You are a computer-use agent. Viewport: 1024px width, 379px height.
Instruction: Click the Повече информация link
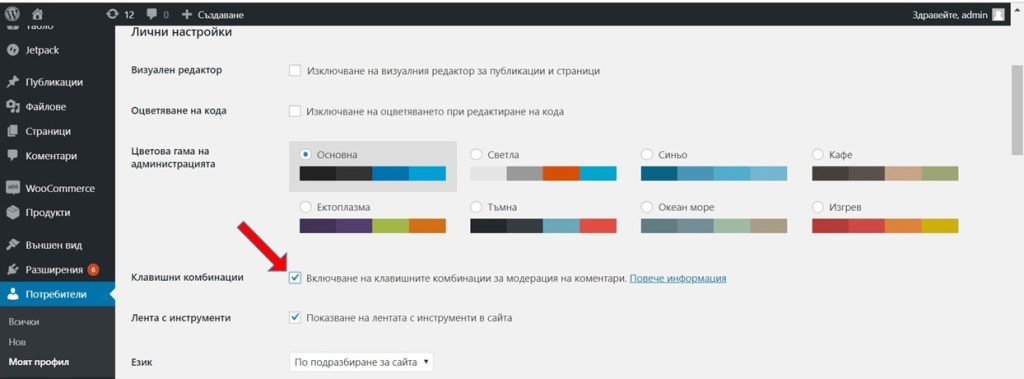(x=678, y=278)
